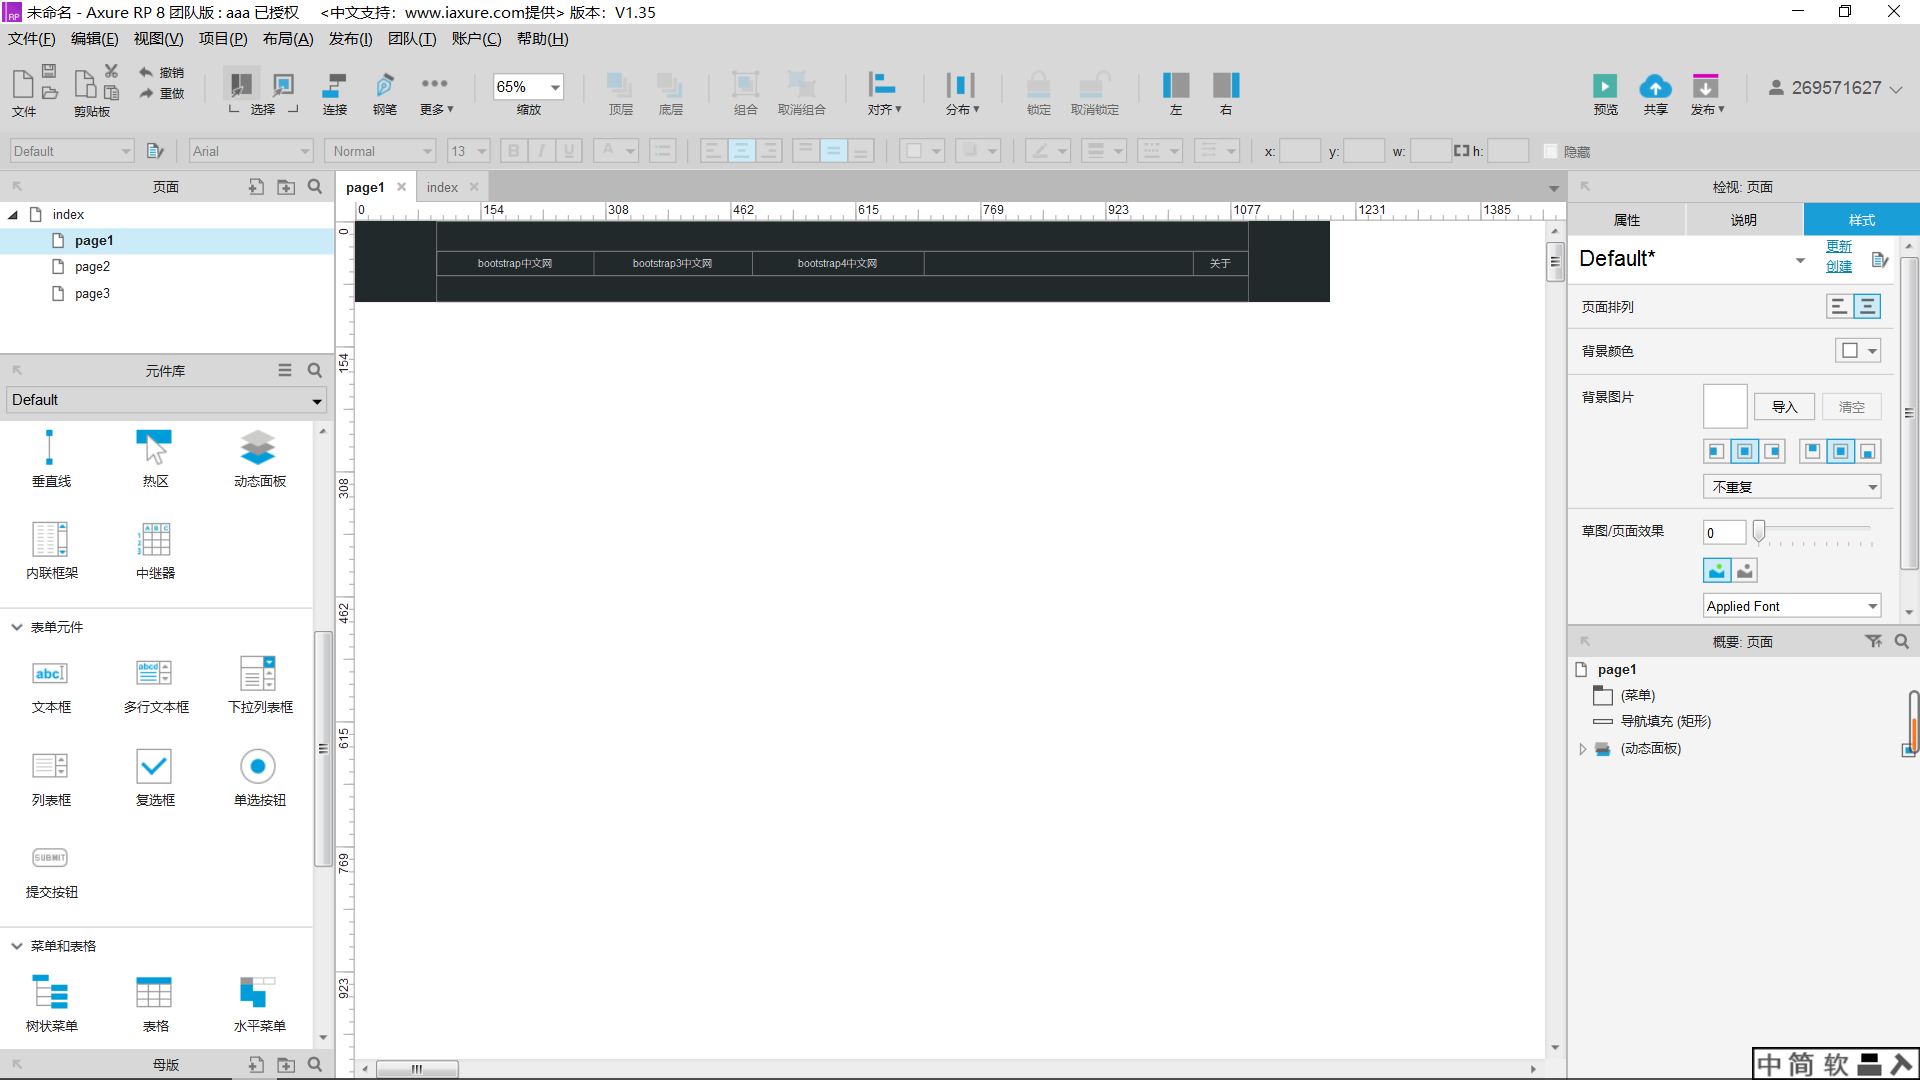Select center page alignment toggle

pos(1867,307)
